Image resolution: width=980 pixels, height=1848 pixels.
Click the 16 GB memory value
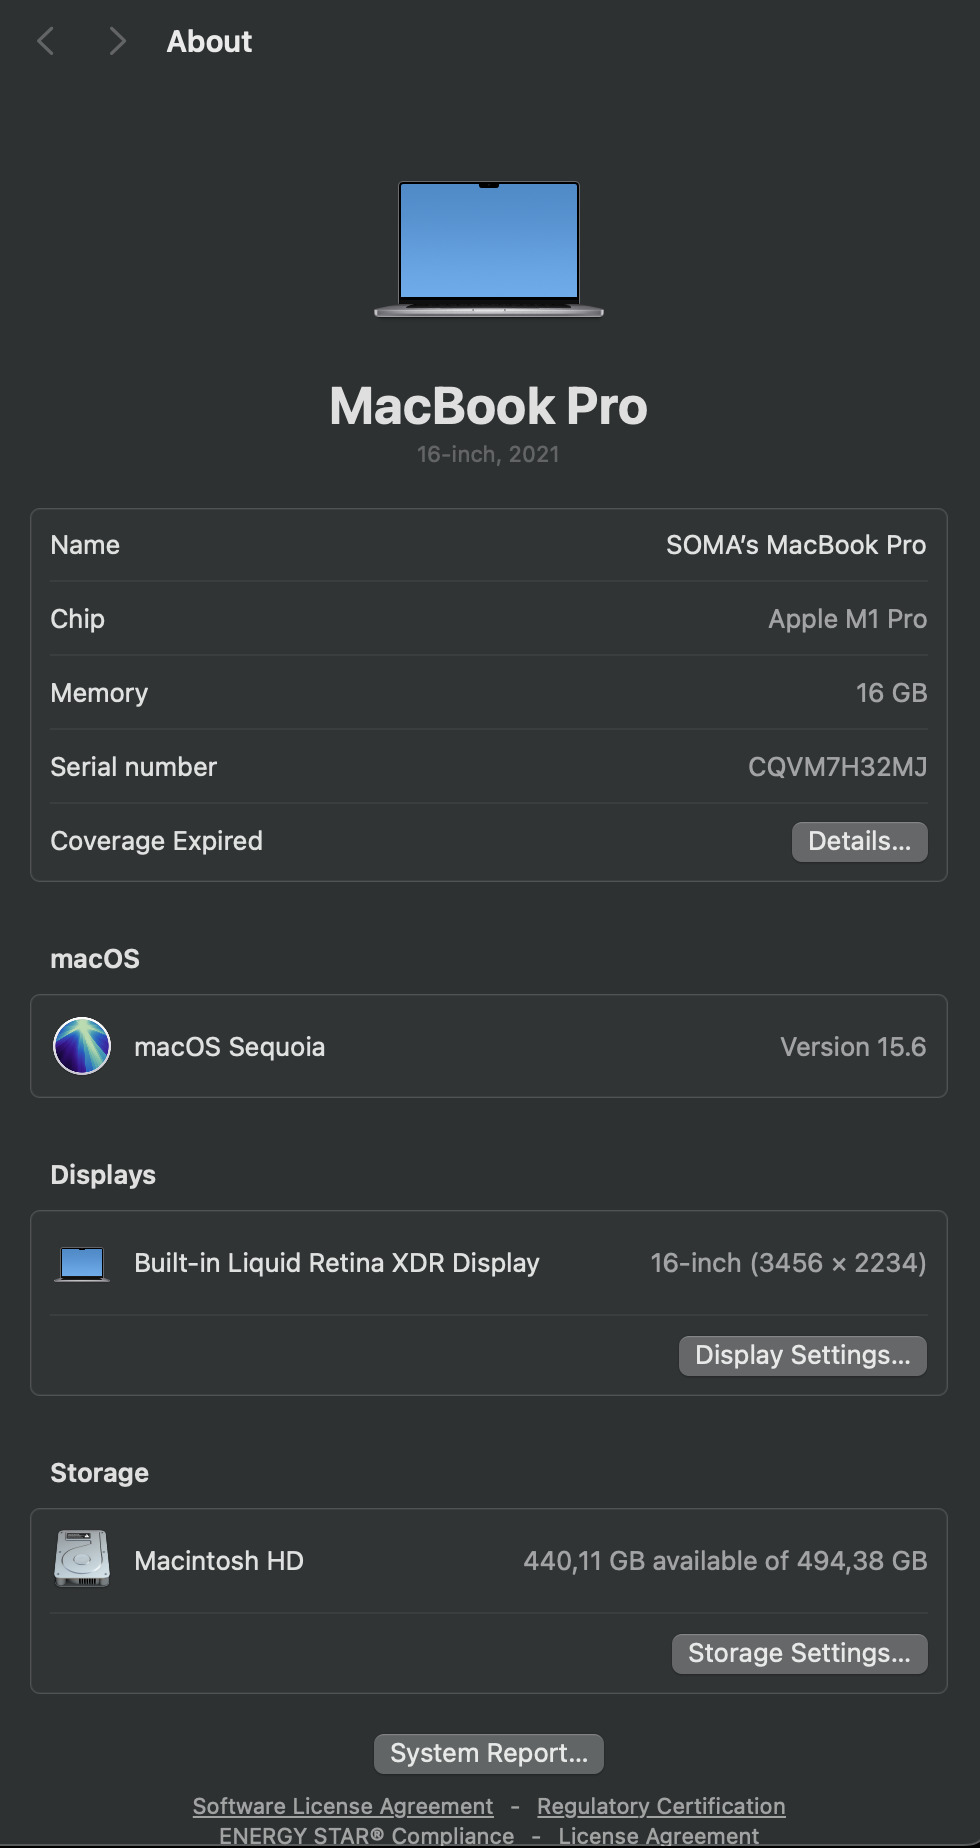[891, 693]
